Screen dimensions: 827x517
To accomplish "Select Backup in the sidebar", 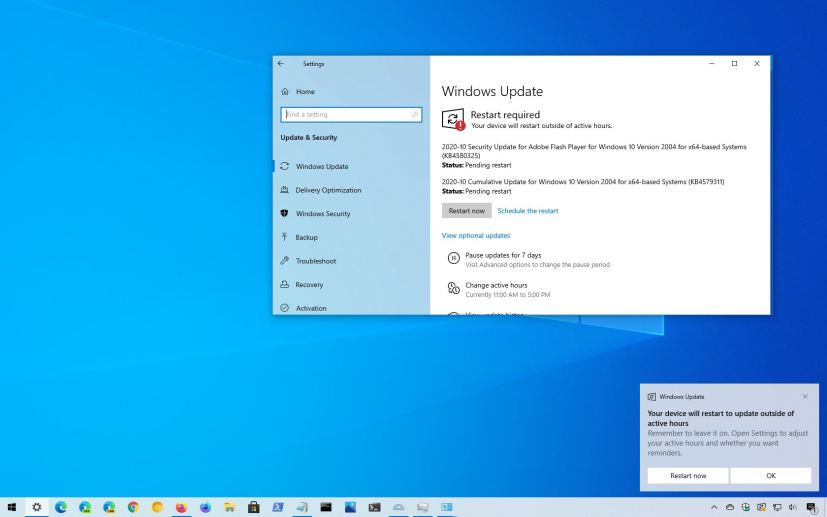I will pyautogui.click(x=306, y=237).
